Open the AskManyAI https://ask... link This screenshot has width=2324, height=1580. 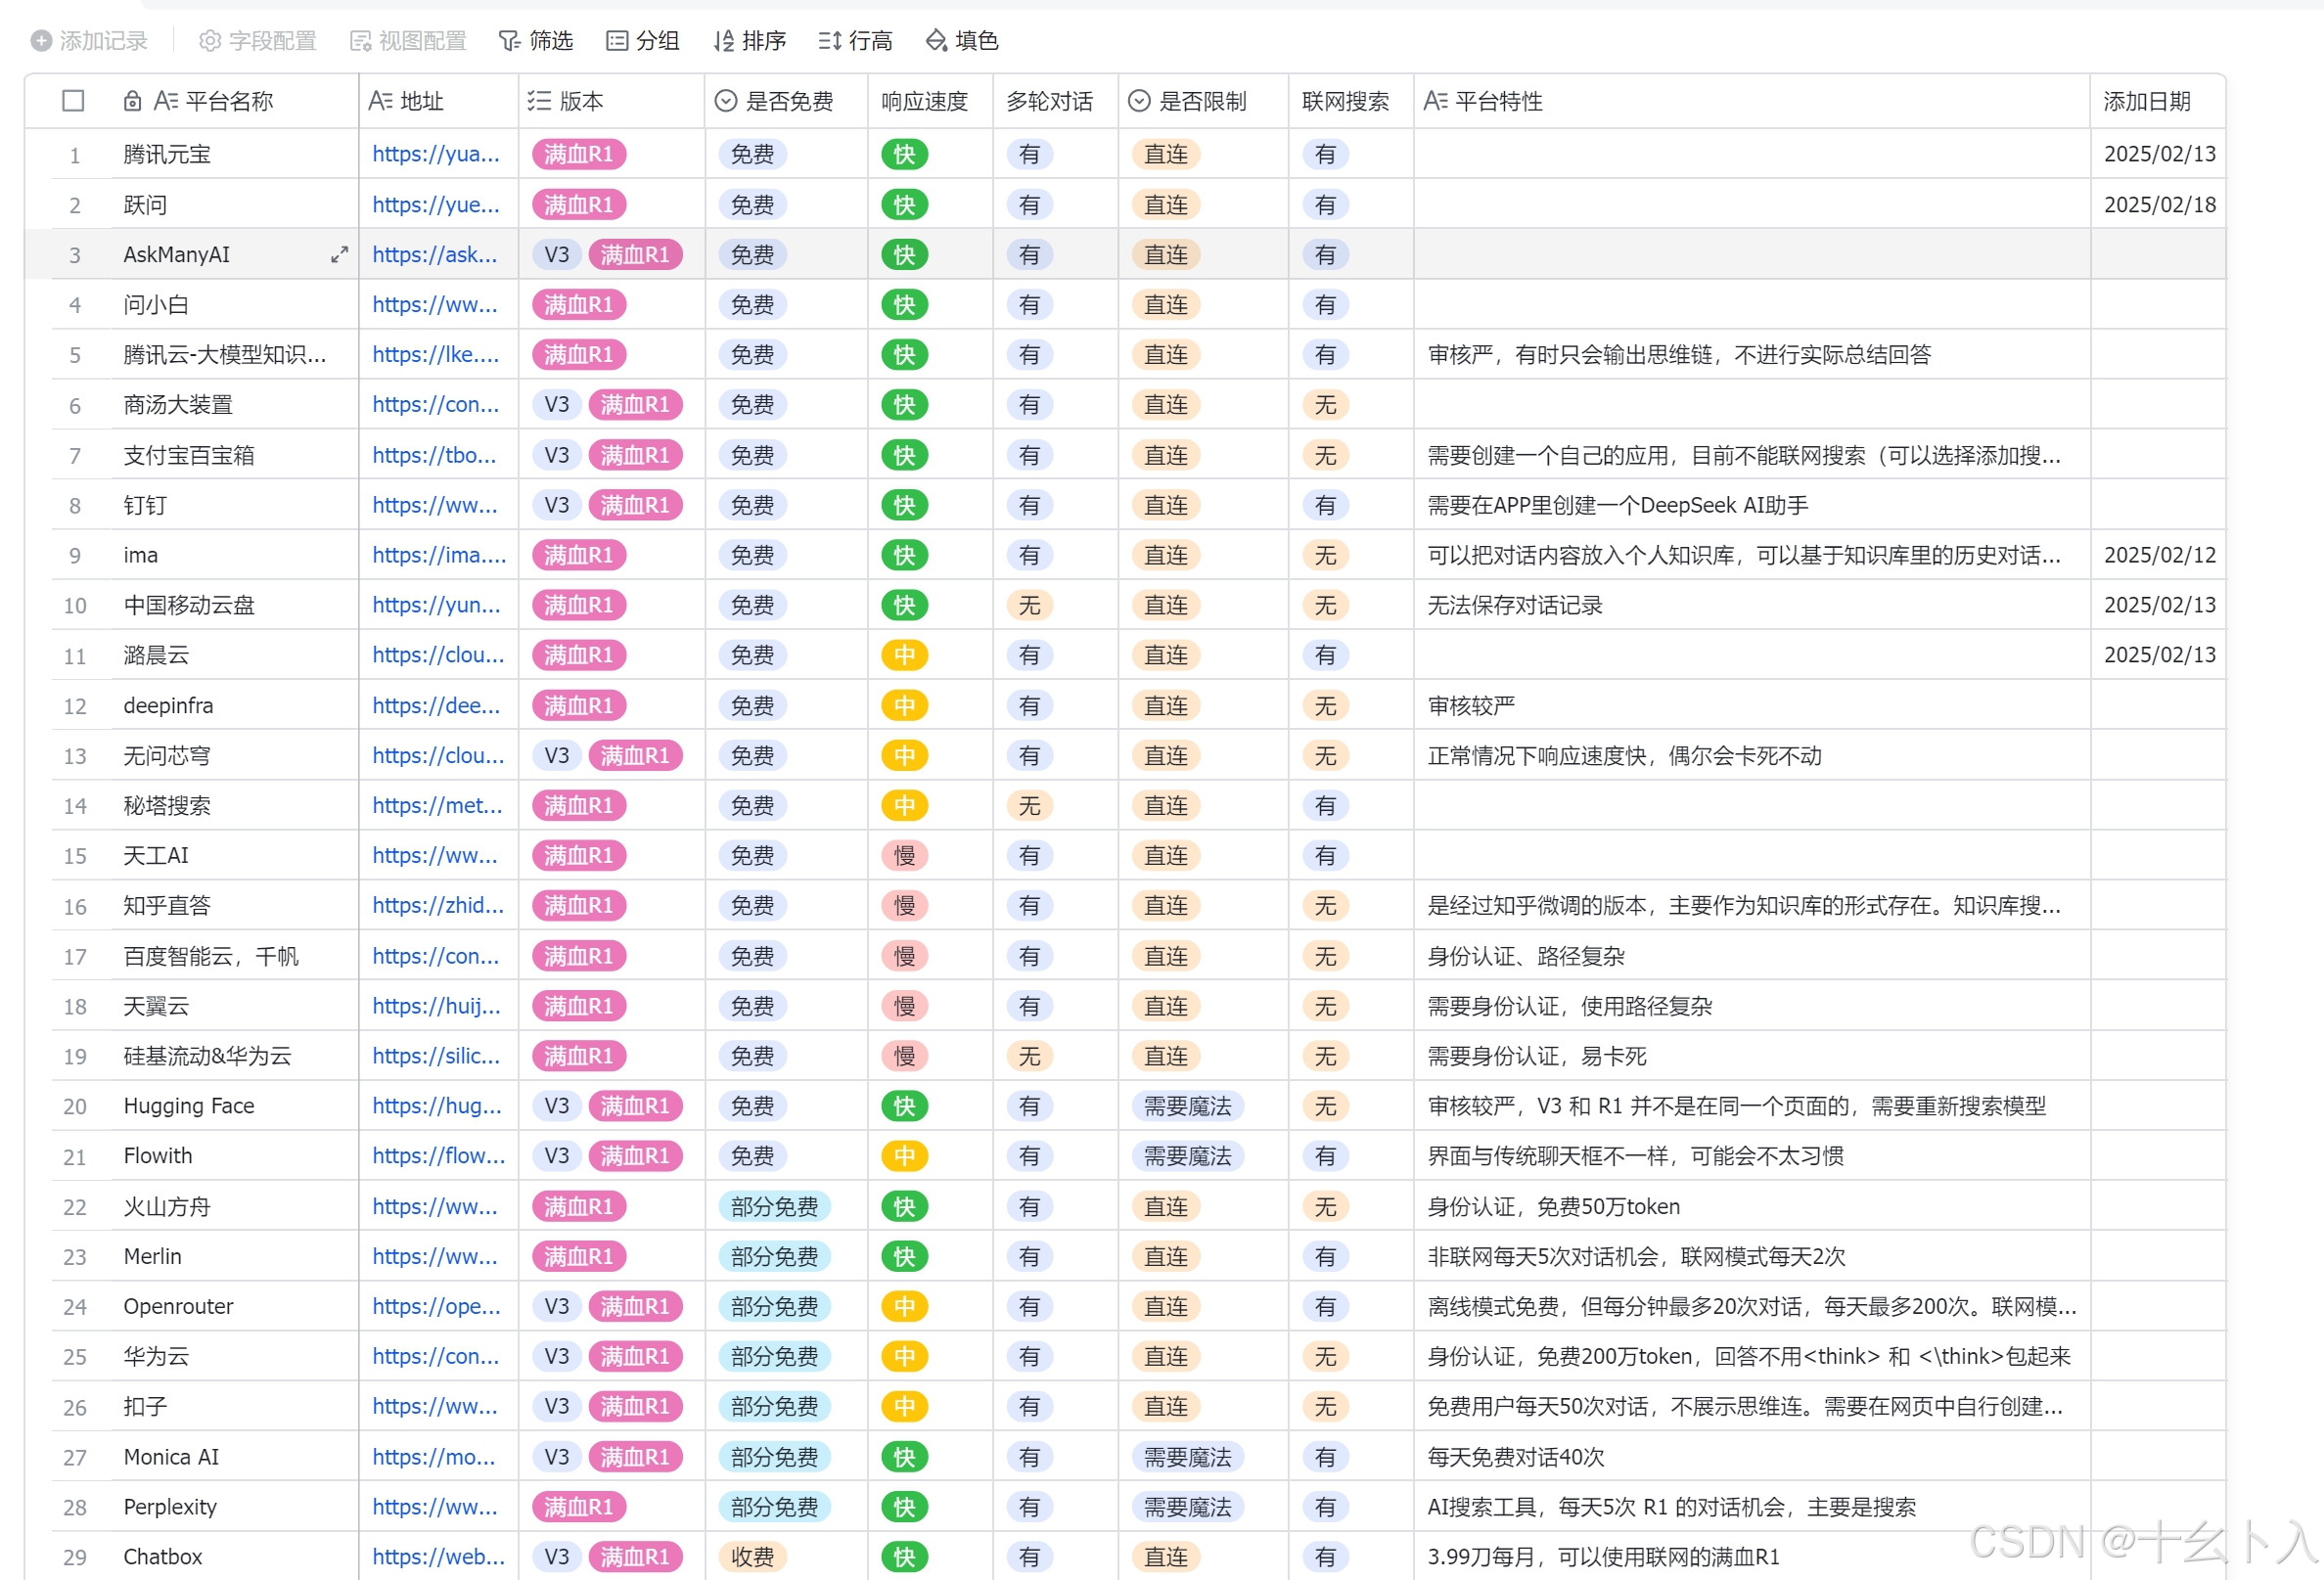pyautogui.click(x=435, y=255)
